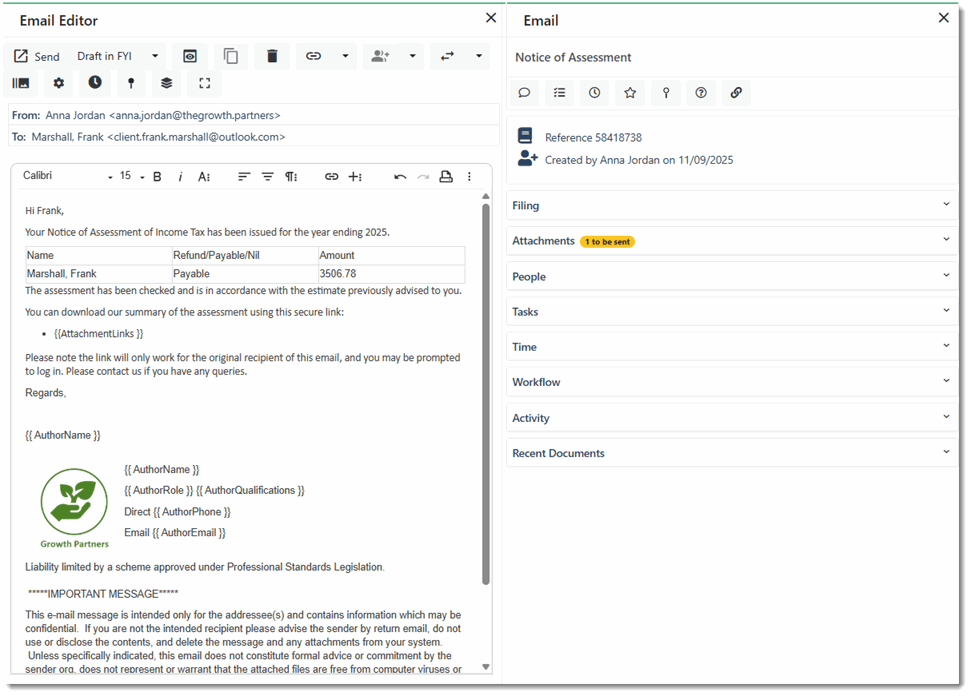Expand the Activity section
This screenshot has width=971, height=696.
(x=733, y=418)
